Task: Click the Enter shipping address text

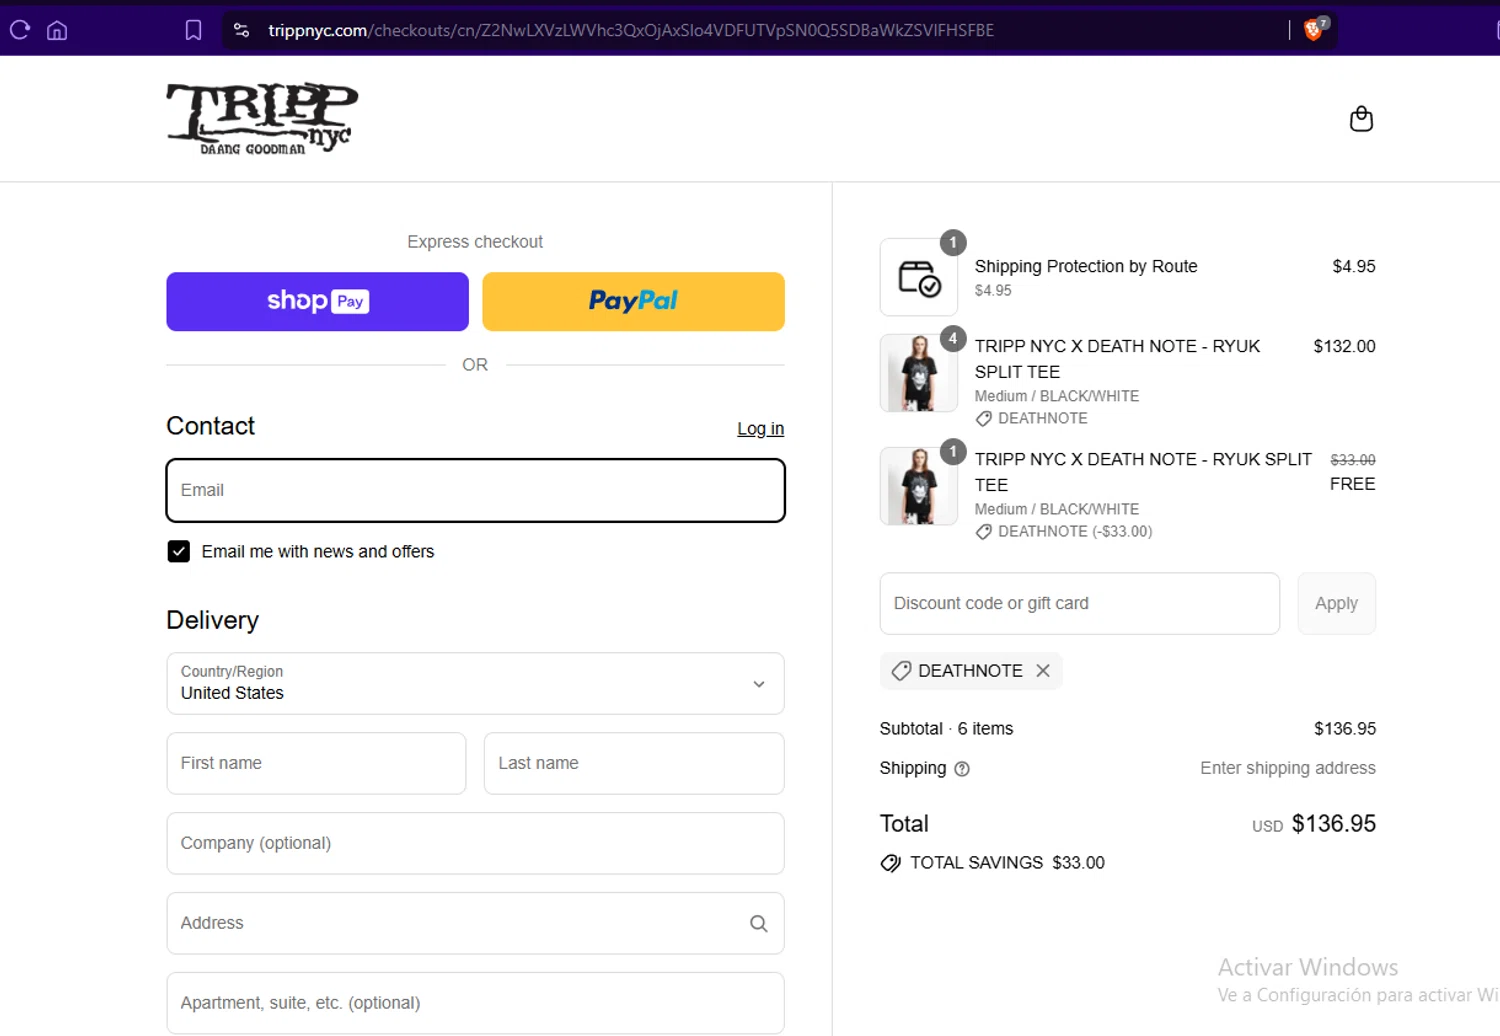Action: click(x=1288, y=768)
